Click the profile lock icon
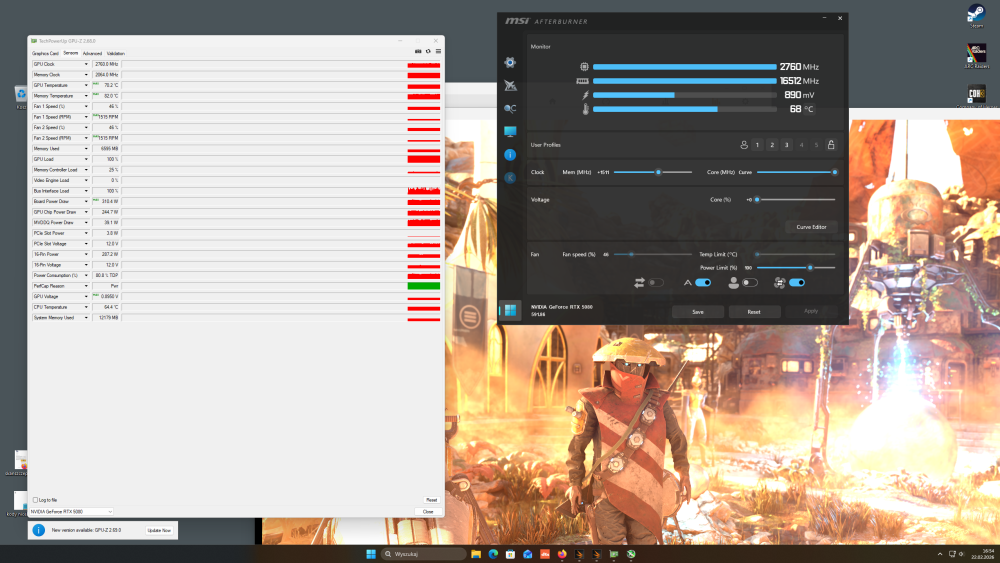This screenshot has width=1000, height=563. (x=831, y=145)
